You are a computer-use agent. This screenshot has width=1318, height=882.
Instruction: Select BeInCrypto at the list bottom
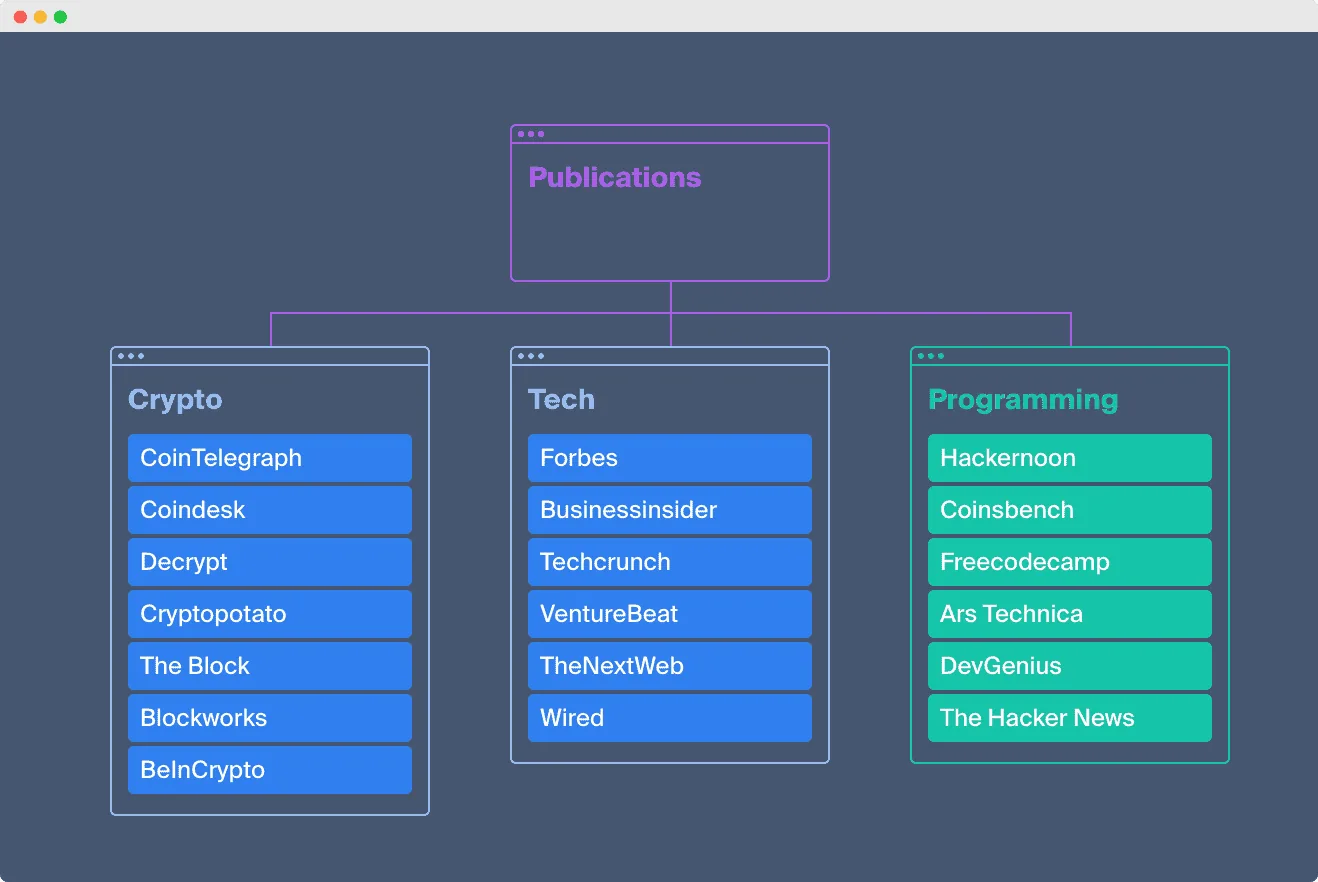click(x=270, y=770)
